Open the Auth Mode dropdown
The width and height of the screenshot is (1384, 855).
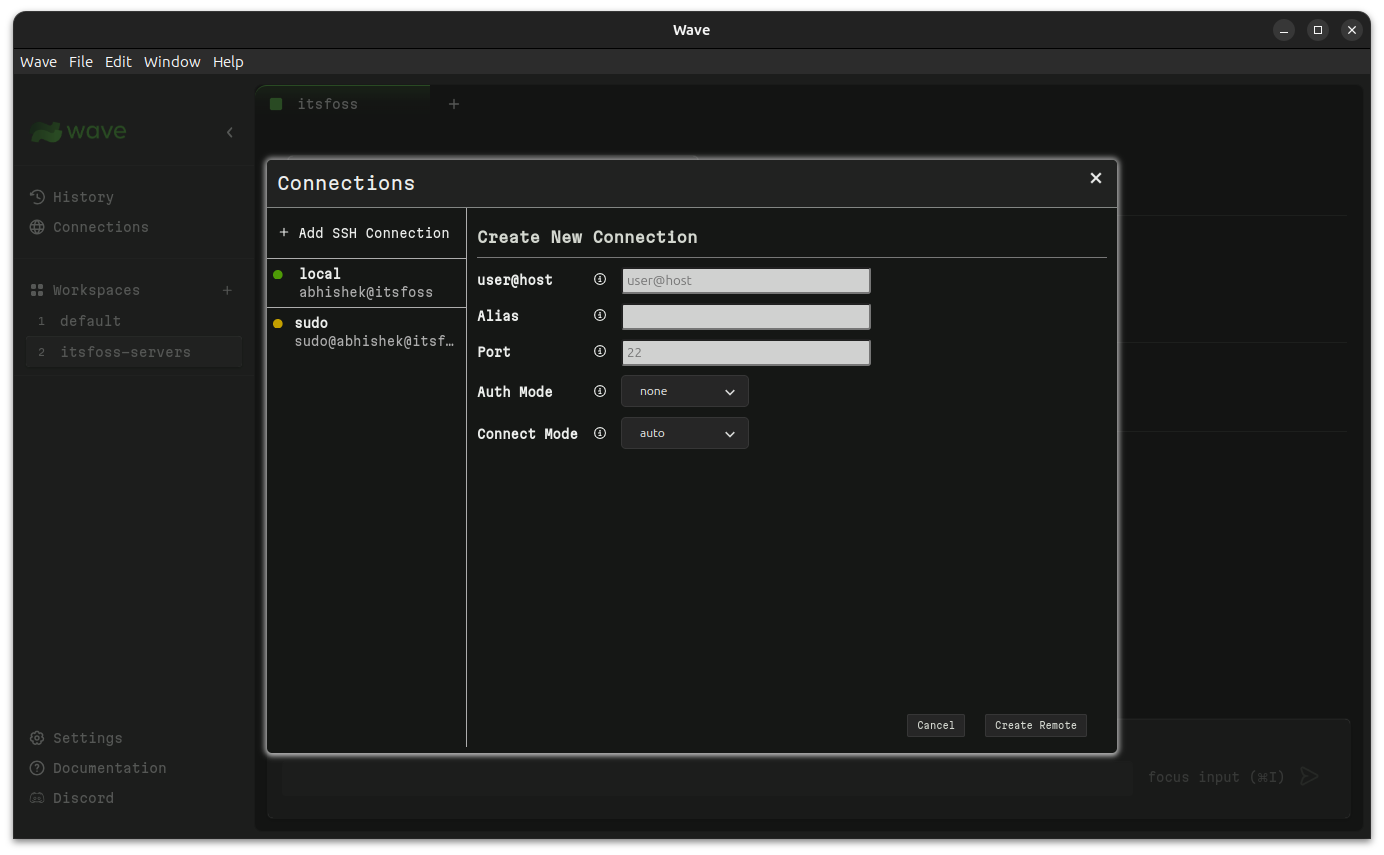point(684,391)
